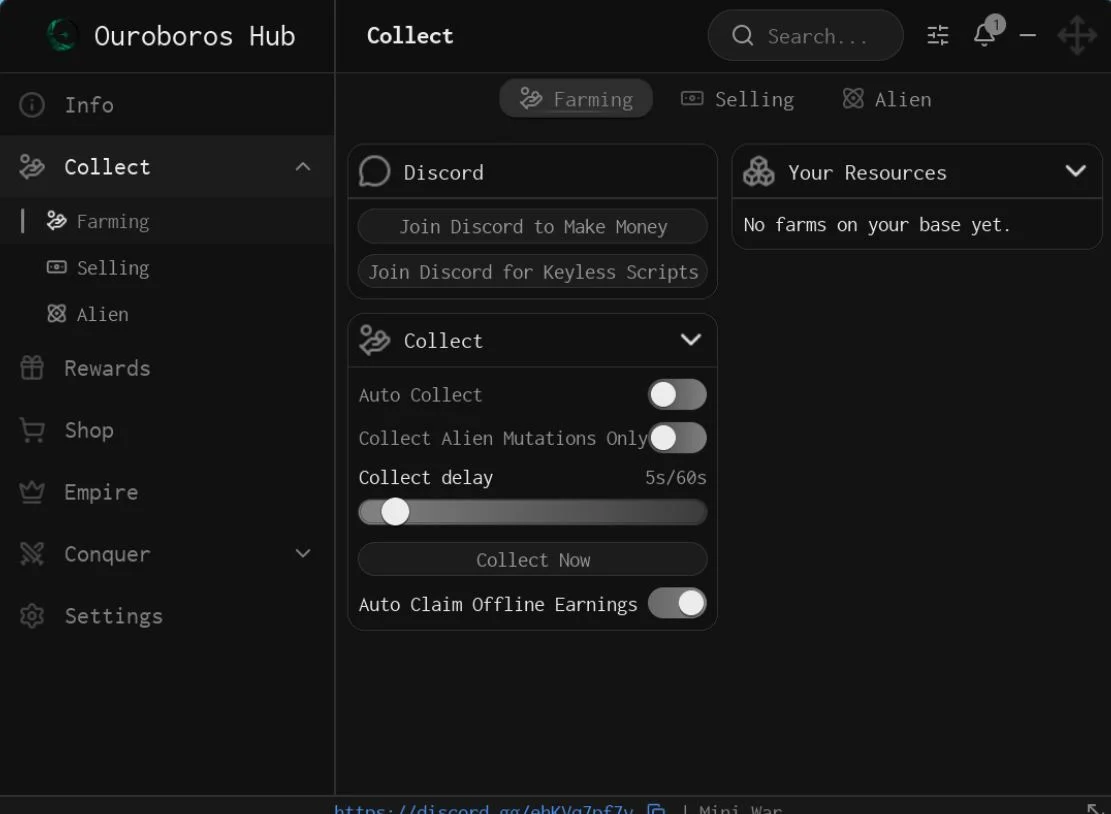Select Selling in the sidebar
Screen dimensions: 1111x814
[167, 268]
